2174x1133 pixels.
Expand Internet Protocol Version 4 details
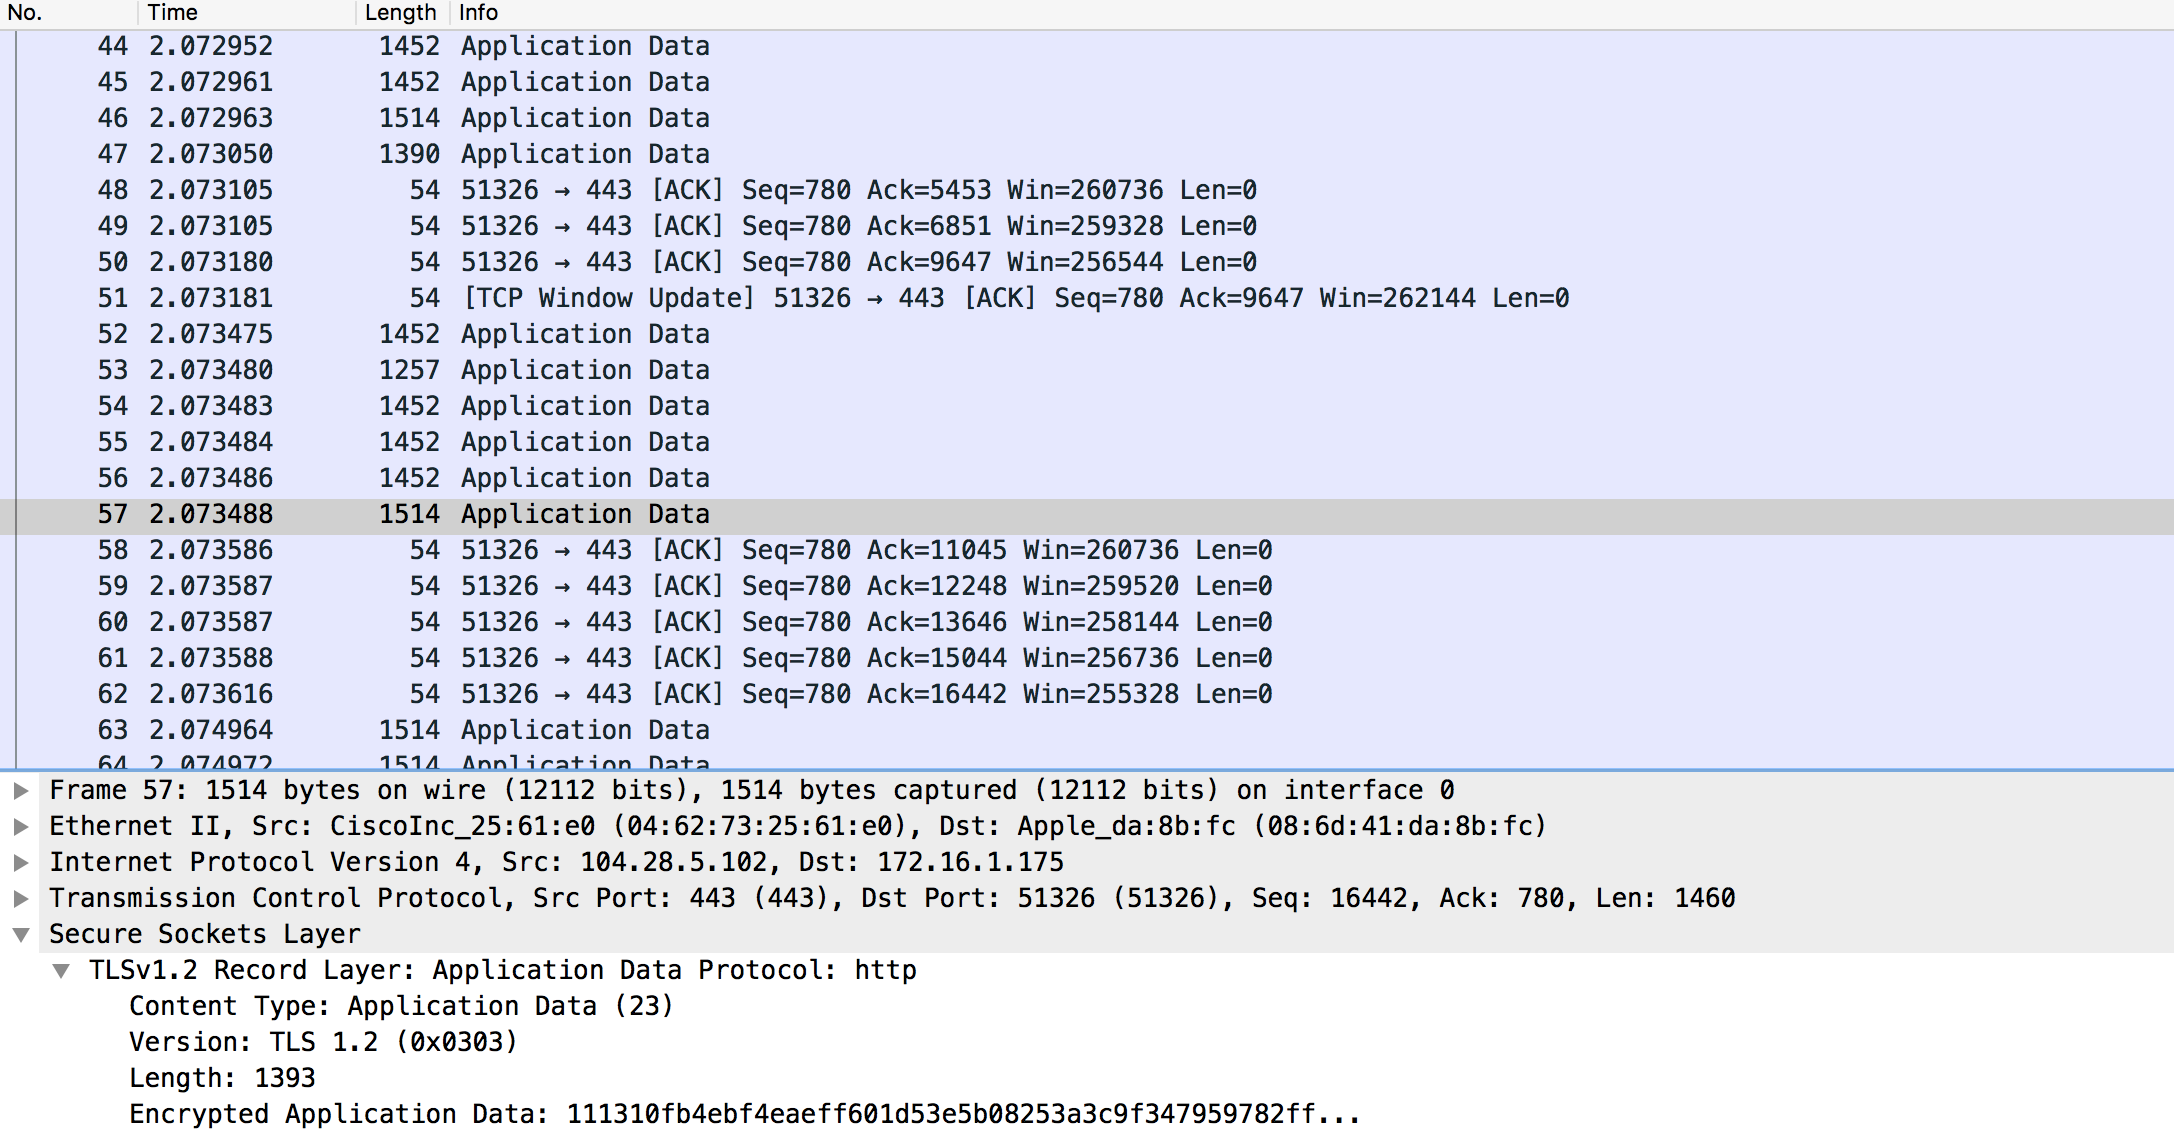pyautogui.click(x=21, y=863)
